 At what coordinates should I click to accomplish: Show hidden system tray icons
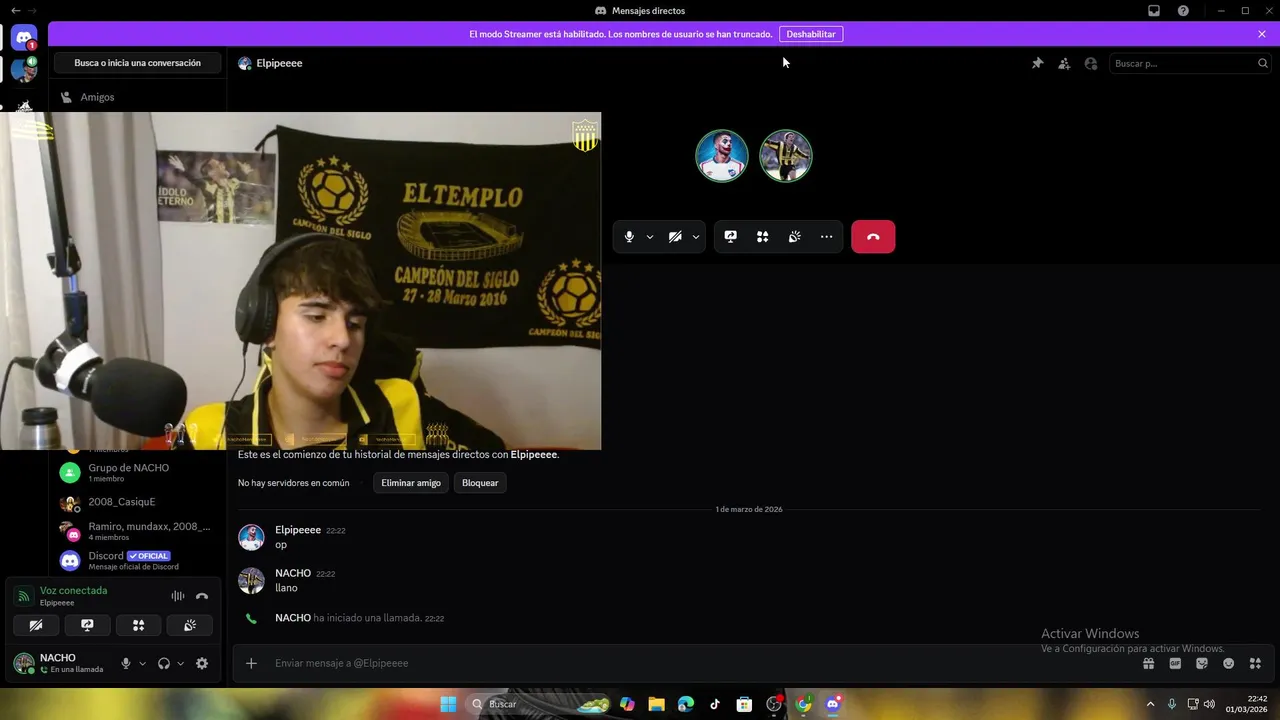coord(1150,704)
